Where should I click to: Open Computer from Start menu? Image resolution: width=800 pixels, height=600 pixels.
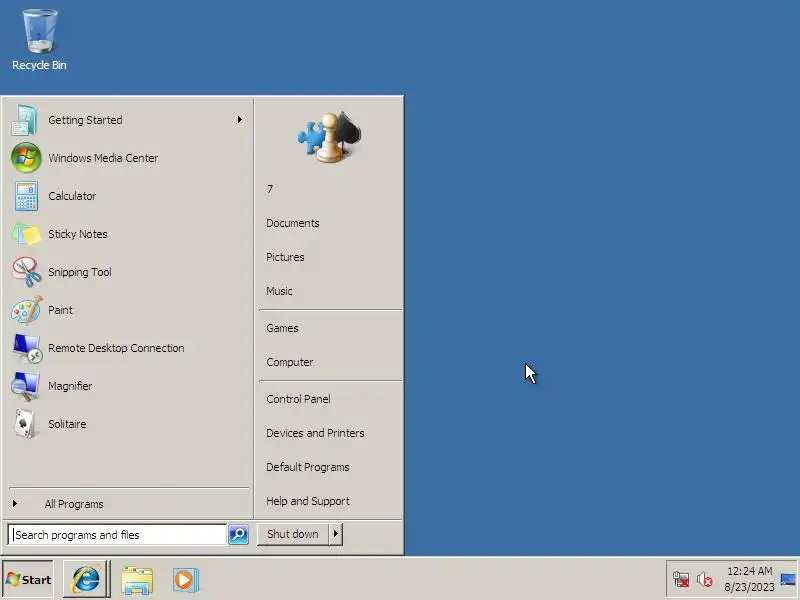(x=289, y=362)
